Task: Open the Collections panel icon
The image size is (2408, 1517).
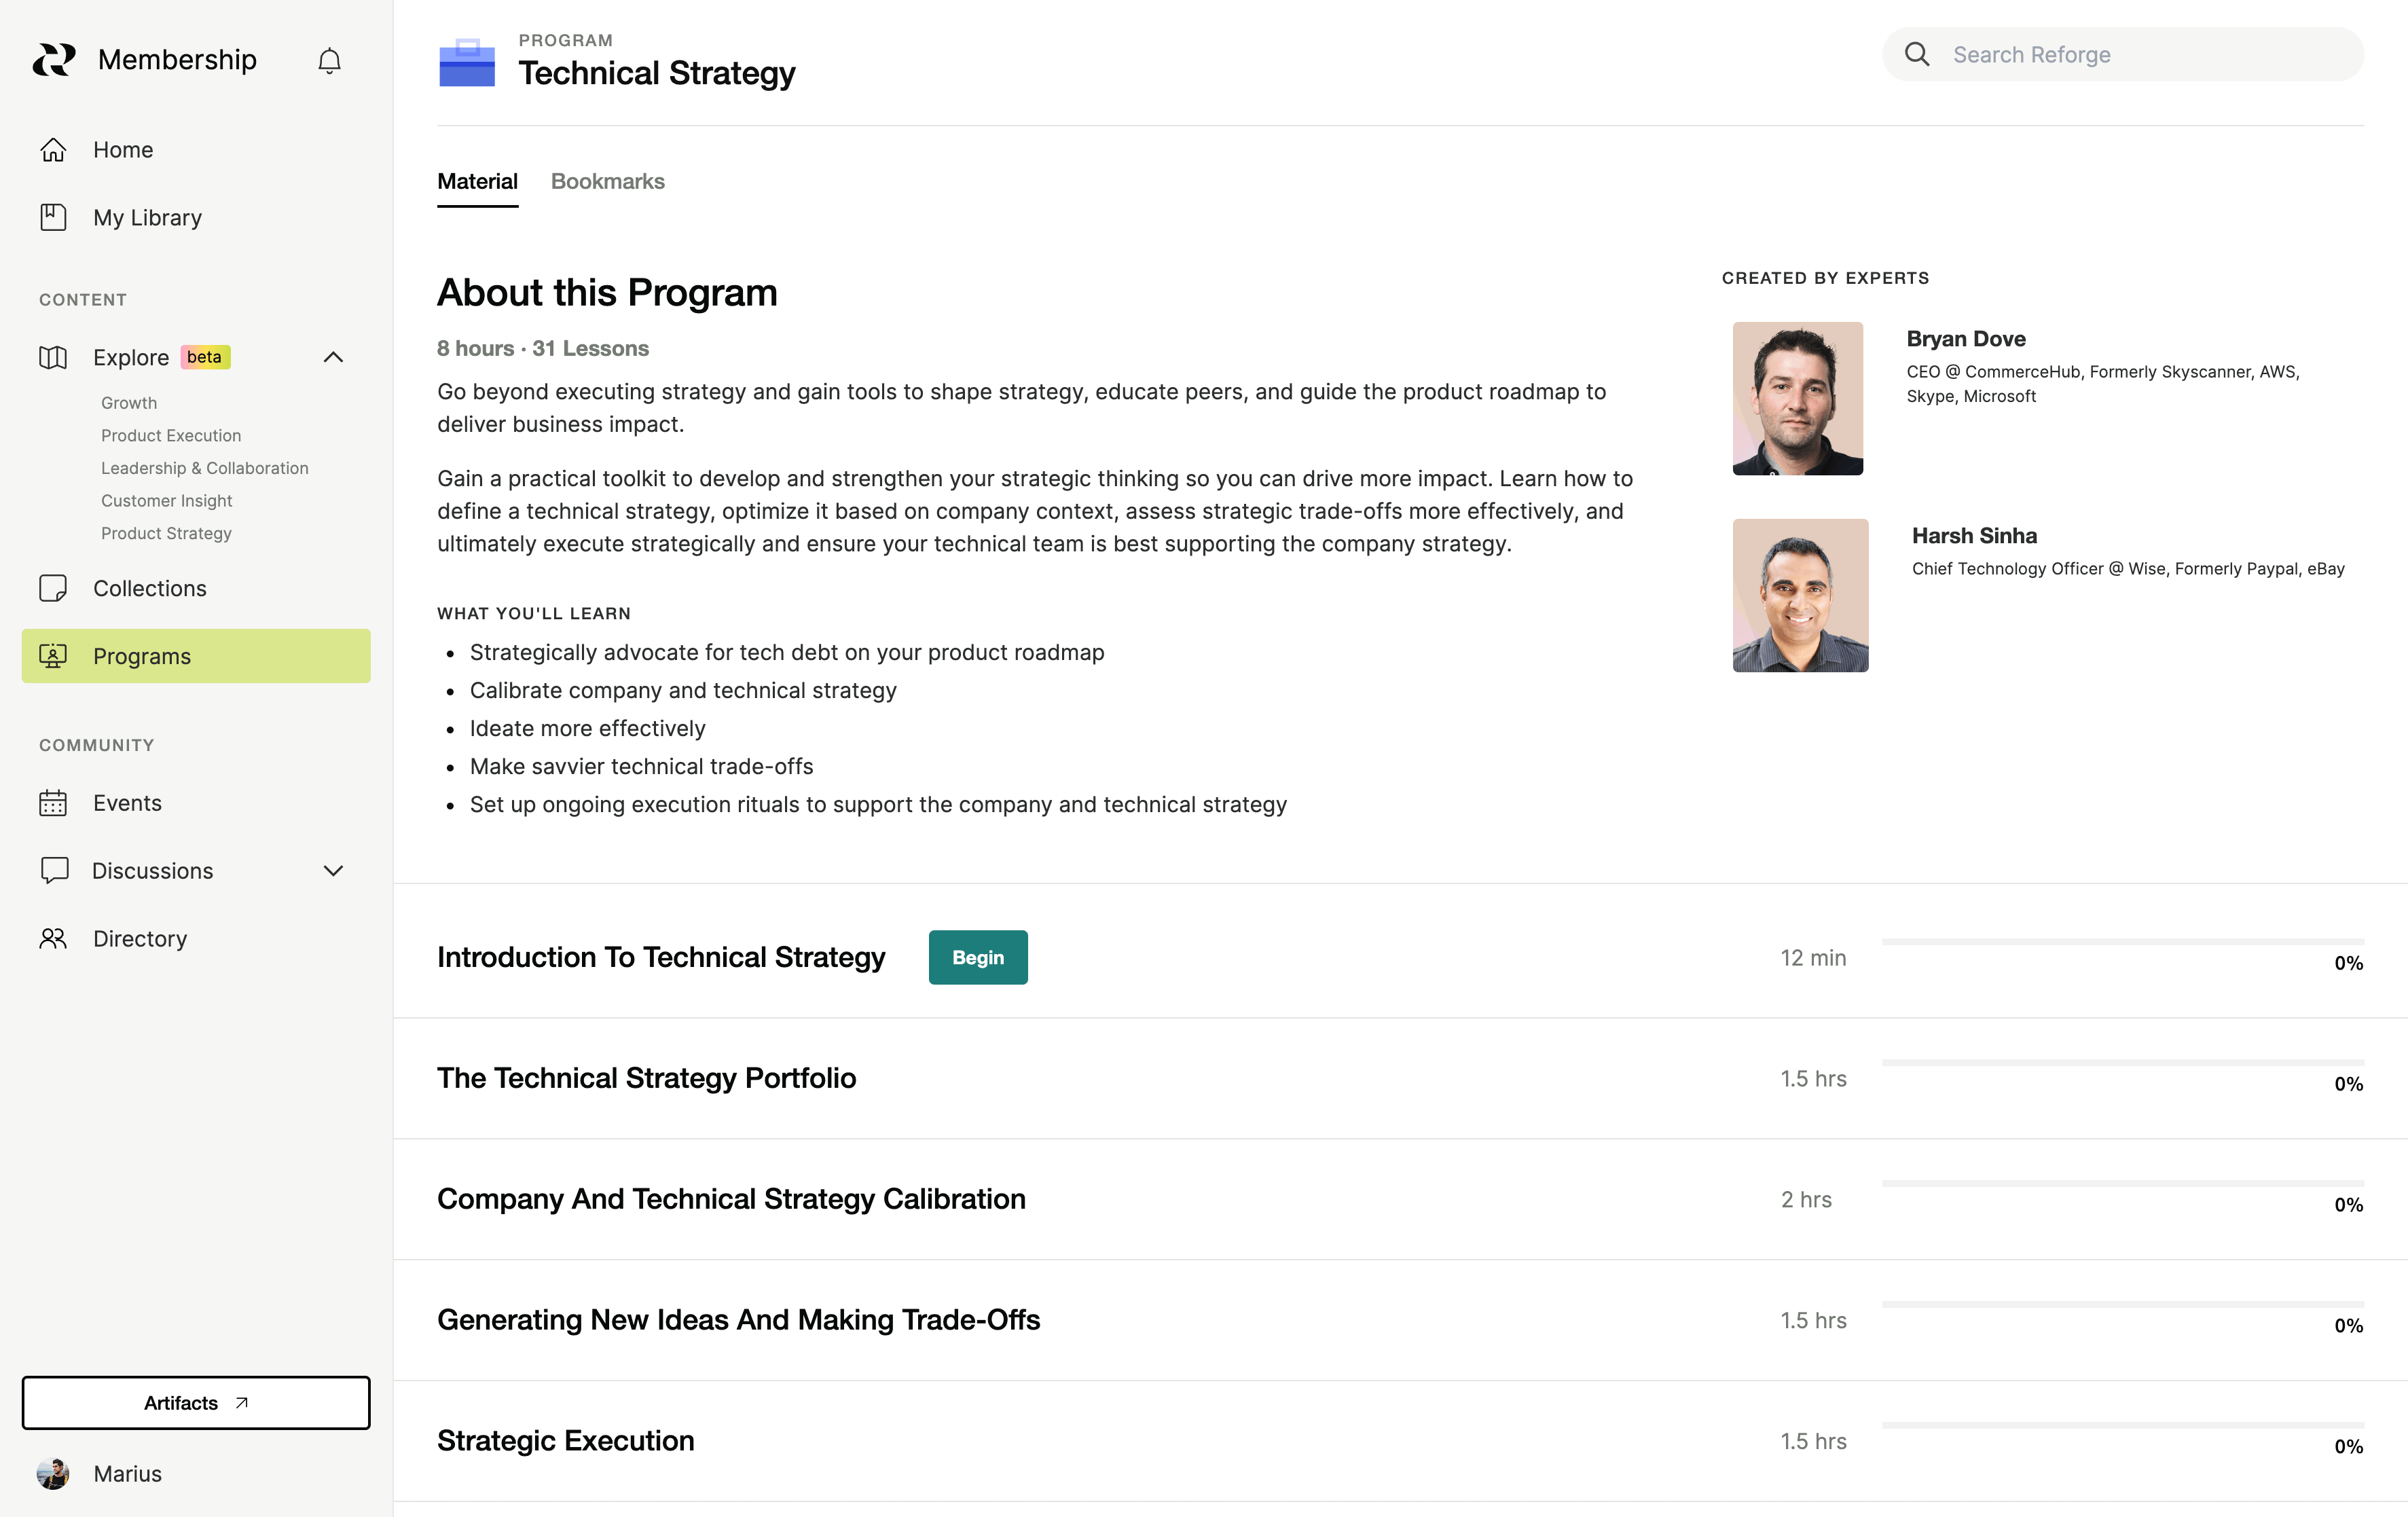Action: point(52,588)
